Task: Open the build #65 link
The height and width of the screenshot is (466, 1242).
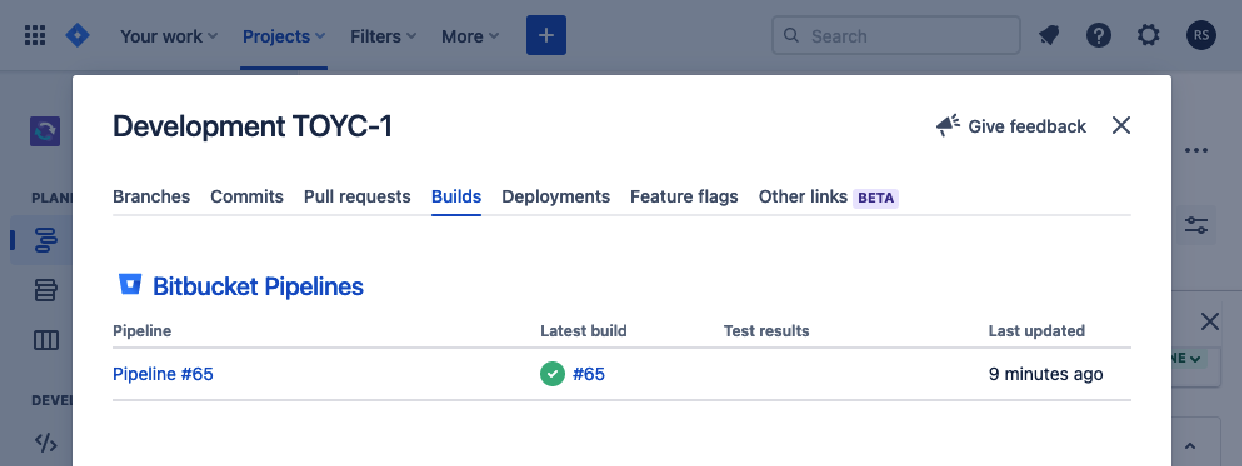Action: point(589,374)
